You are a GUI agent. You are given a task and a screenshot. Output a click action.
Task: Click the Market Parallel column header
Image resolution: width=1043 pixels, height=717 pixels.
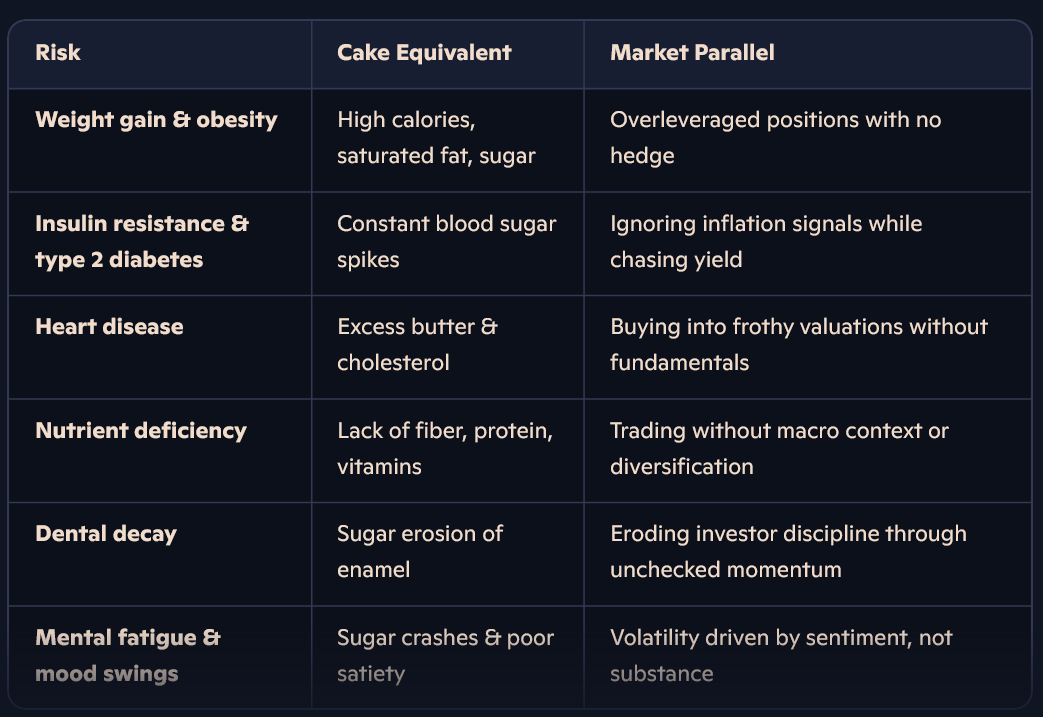pos(692,53)
